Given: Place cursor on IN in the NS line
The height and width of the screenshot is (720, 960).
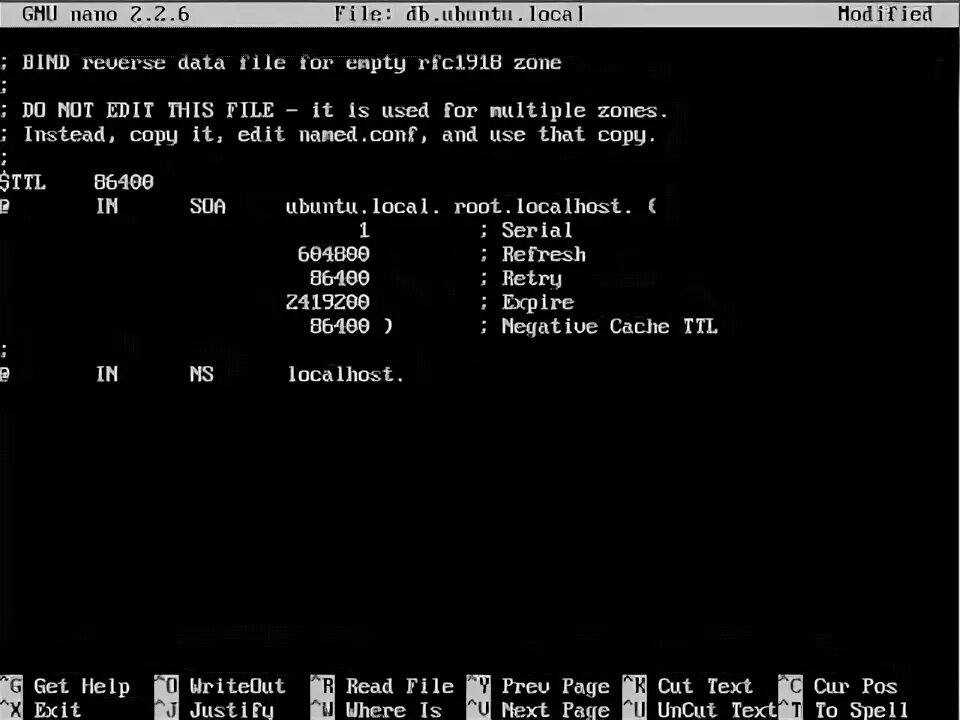Looking at the screenshot, I should [107, 373].
